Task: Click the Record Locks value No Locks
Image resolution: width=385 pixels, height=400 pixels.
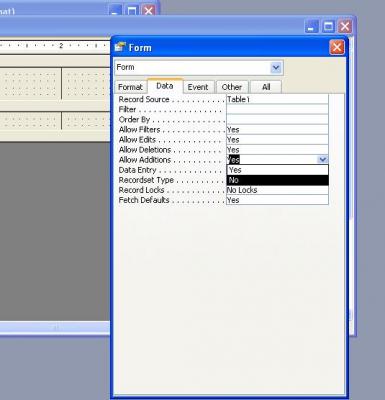Action: [x=277, y=190]
